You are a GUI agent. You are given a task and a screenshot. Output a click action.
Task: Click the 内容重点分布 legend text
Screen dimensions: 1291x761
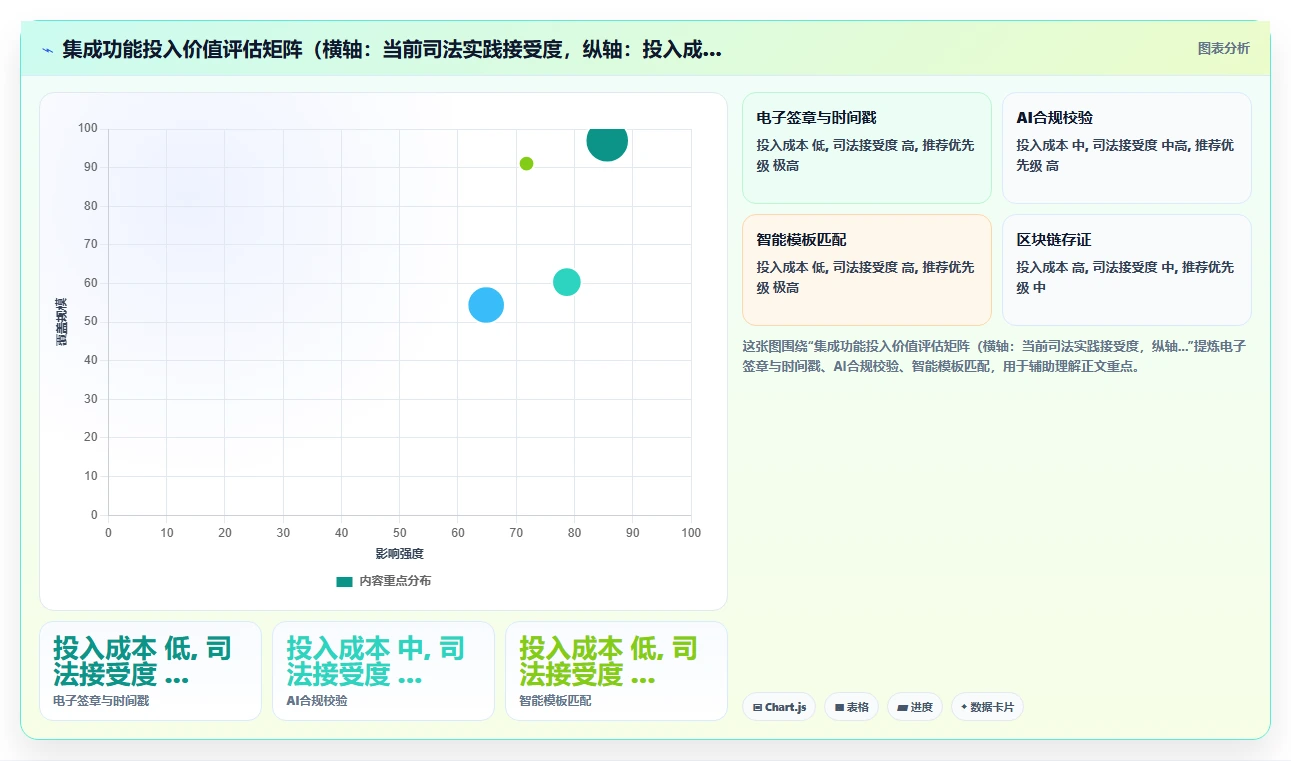pyautogui.click(x=395, y=581)
